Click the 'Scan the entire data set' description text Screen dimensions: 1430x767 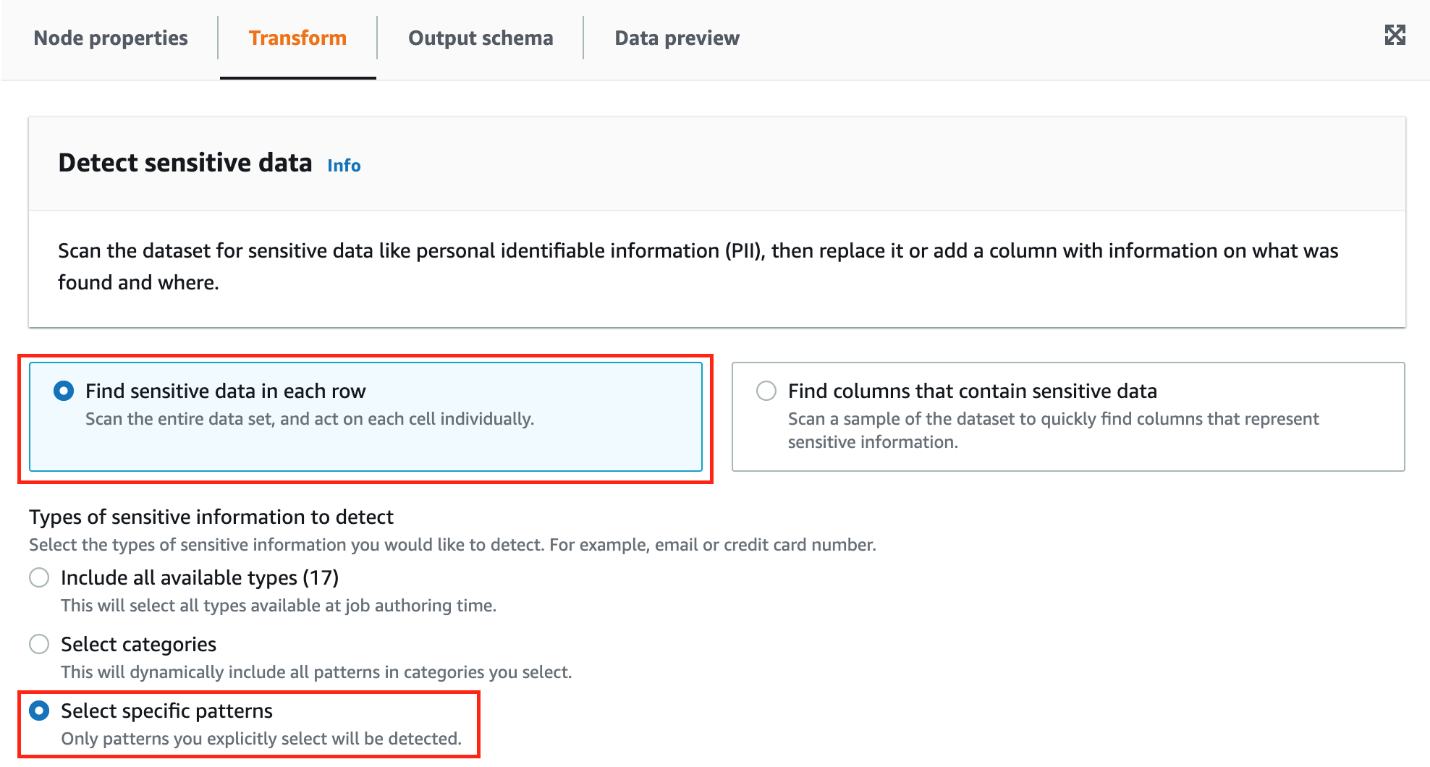tap(309, 419)
